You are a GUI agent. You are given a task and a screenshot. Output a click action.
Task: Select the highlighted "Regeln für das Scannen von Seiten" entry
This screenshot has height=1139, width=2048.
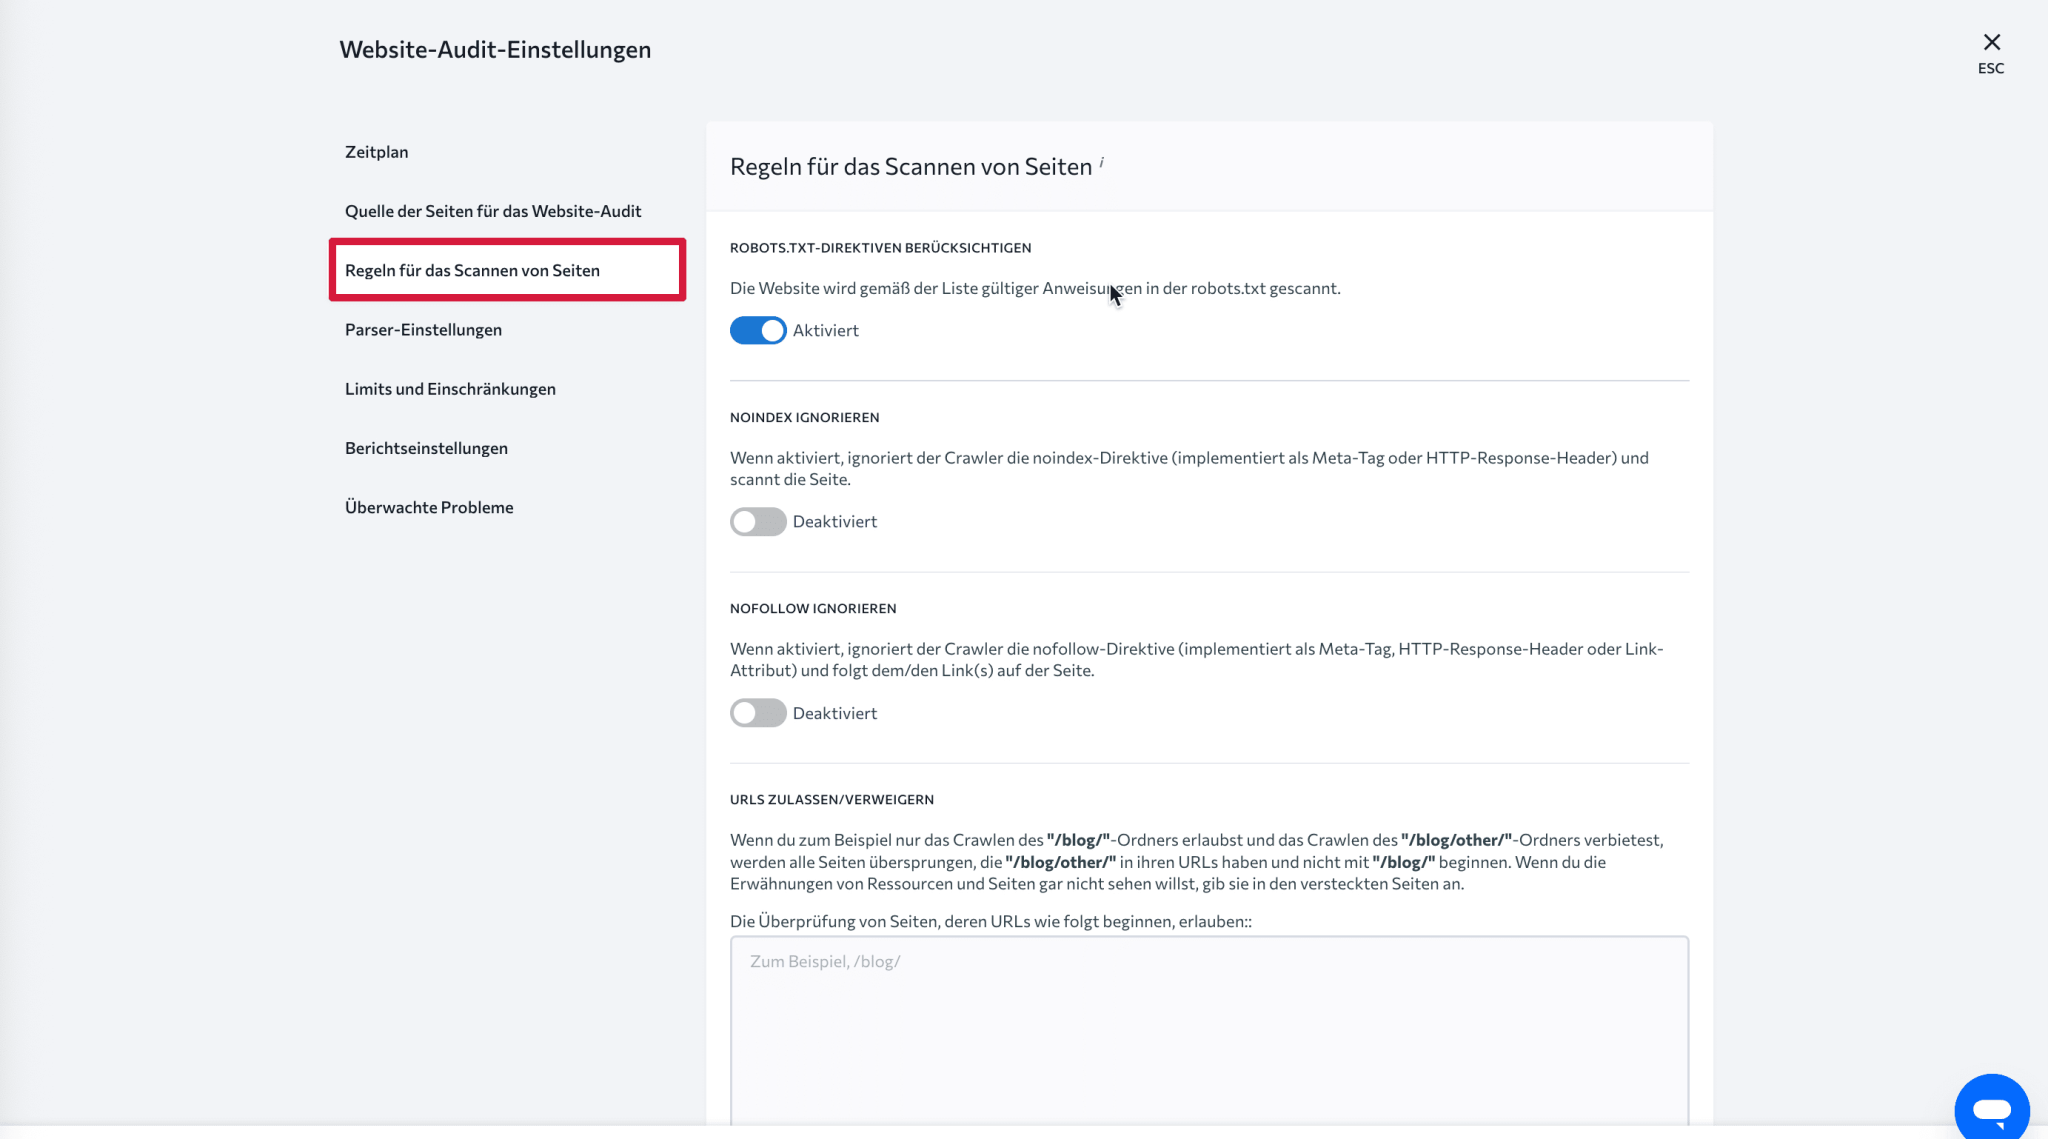click(472, 269)
